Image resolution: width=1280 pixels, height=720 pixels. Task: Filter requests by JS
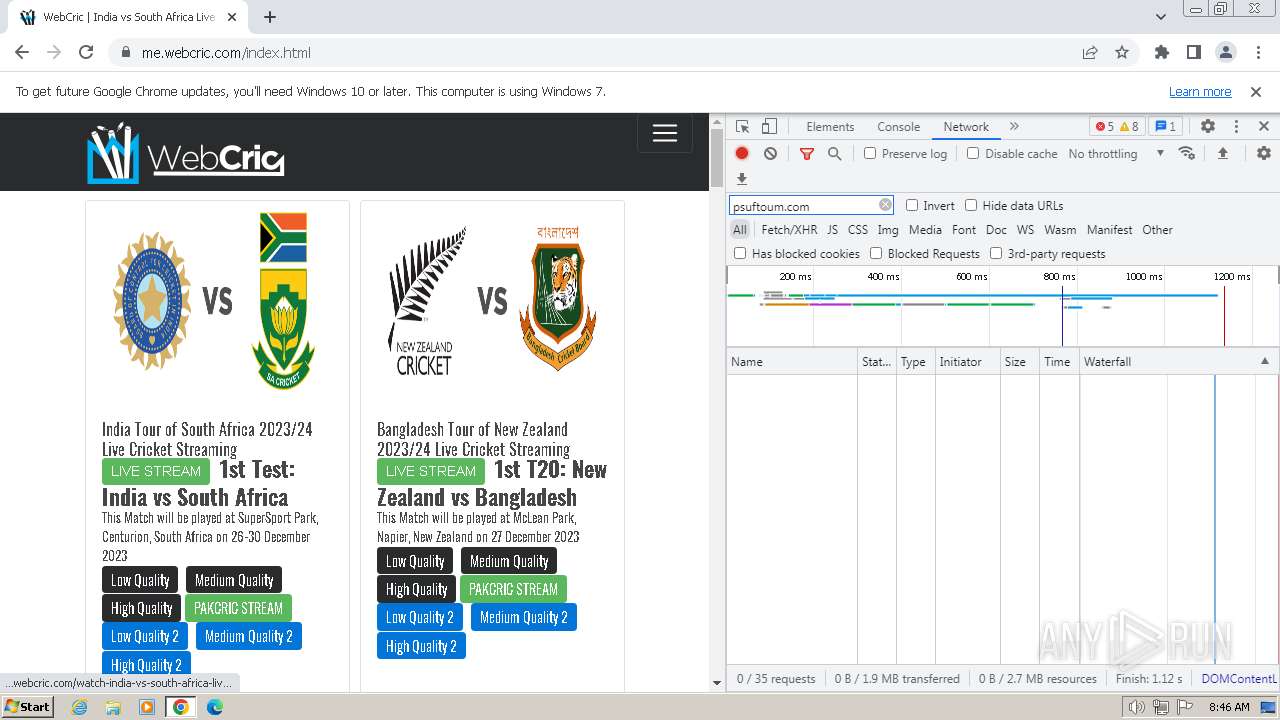[832, 229]
